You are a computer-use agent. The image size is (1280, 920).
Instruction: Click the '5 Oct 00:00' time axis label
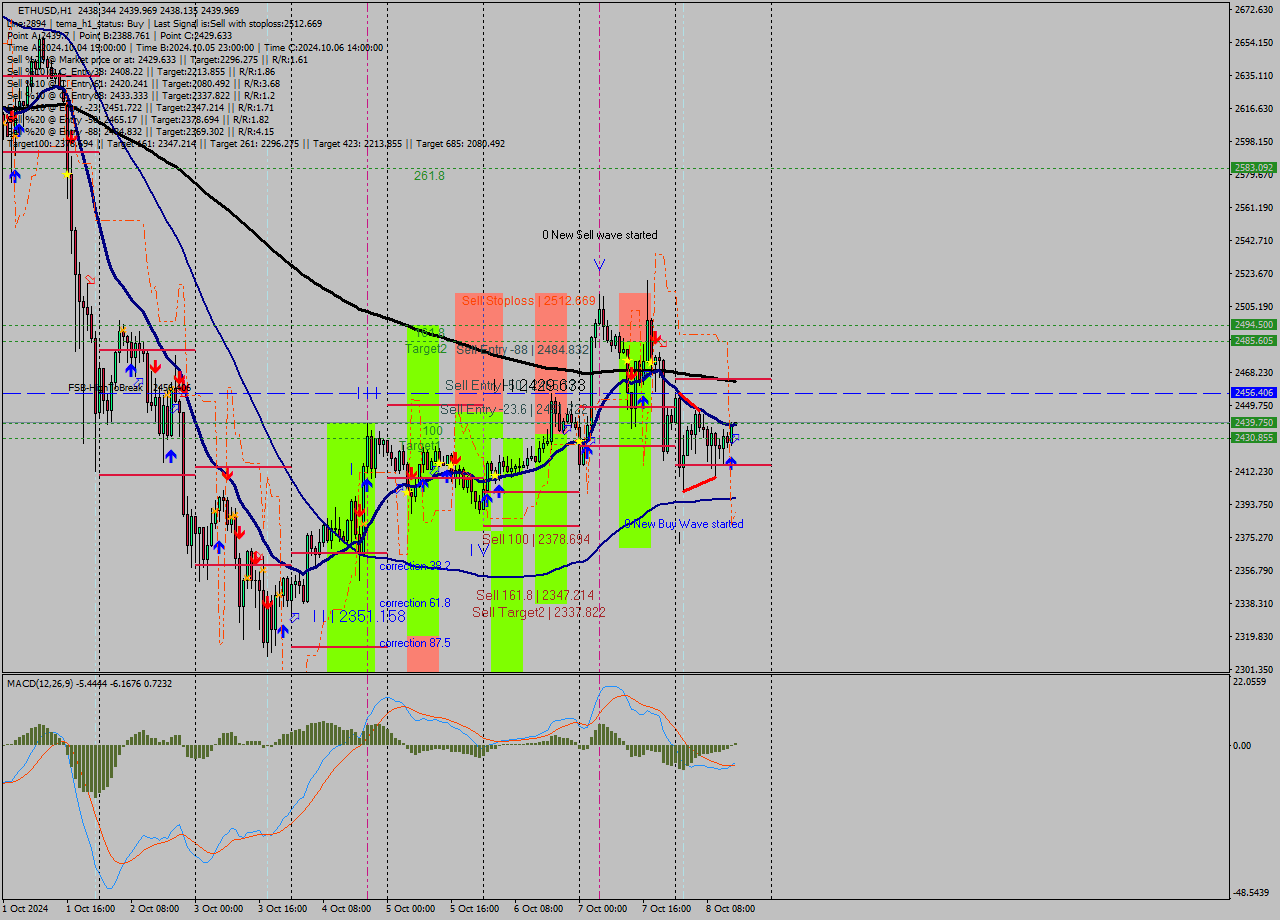pyautogui.click(x=410, y=909)
